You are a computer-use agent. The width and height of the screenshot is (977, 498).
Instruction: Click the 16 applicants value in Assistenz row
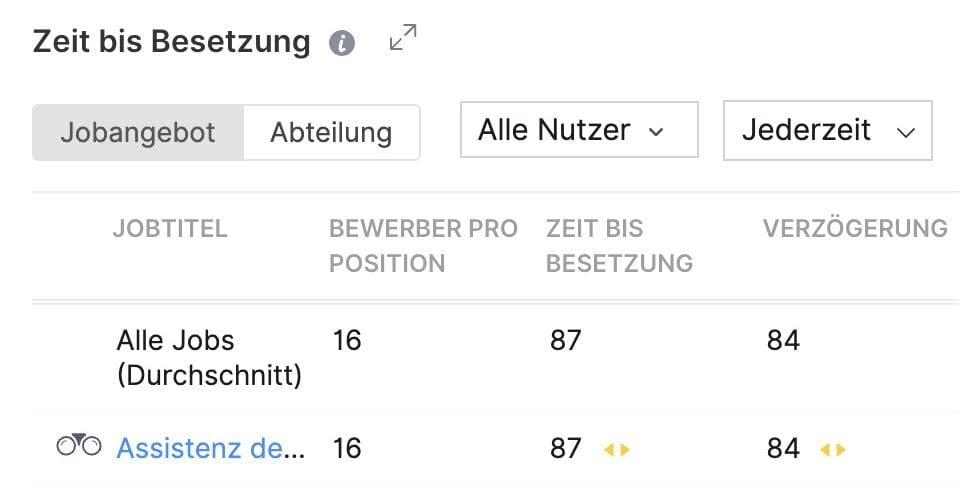point(347,448)
